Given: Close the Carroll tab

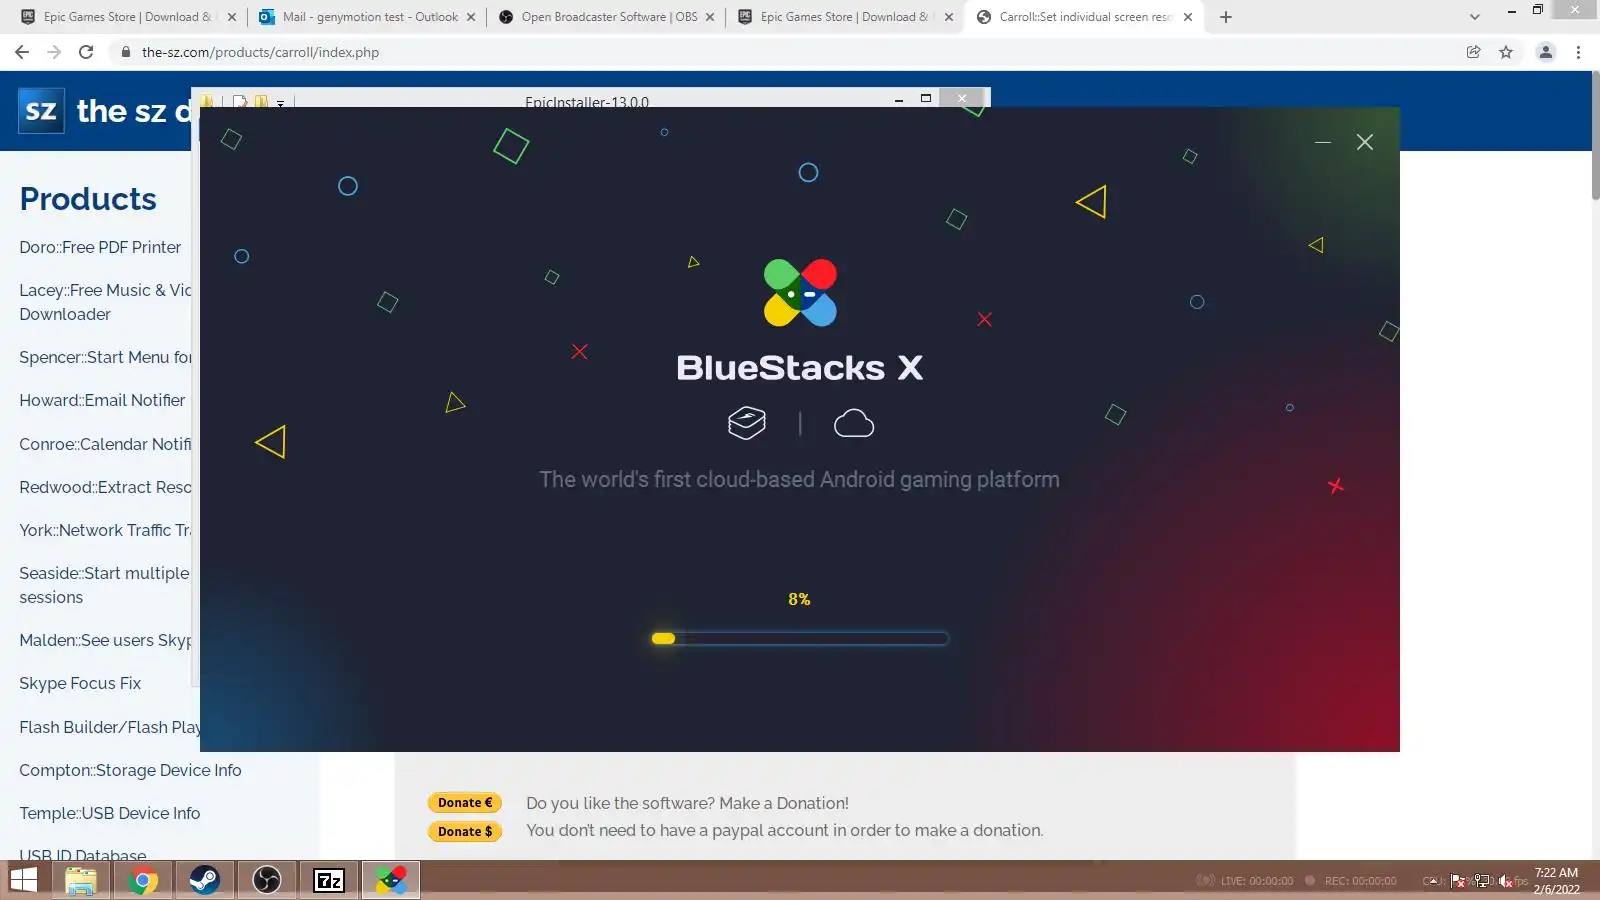Looking at the screenshot, I should point(1188,17).
